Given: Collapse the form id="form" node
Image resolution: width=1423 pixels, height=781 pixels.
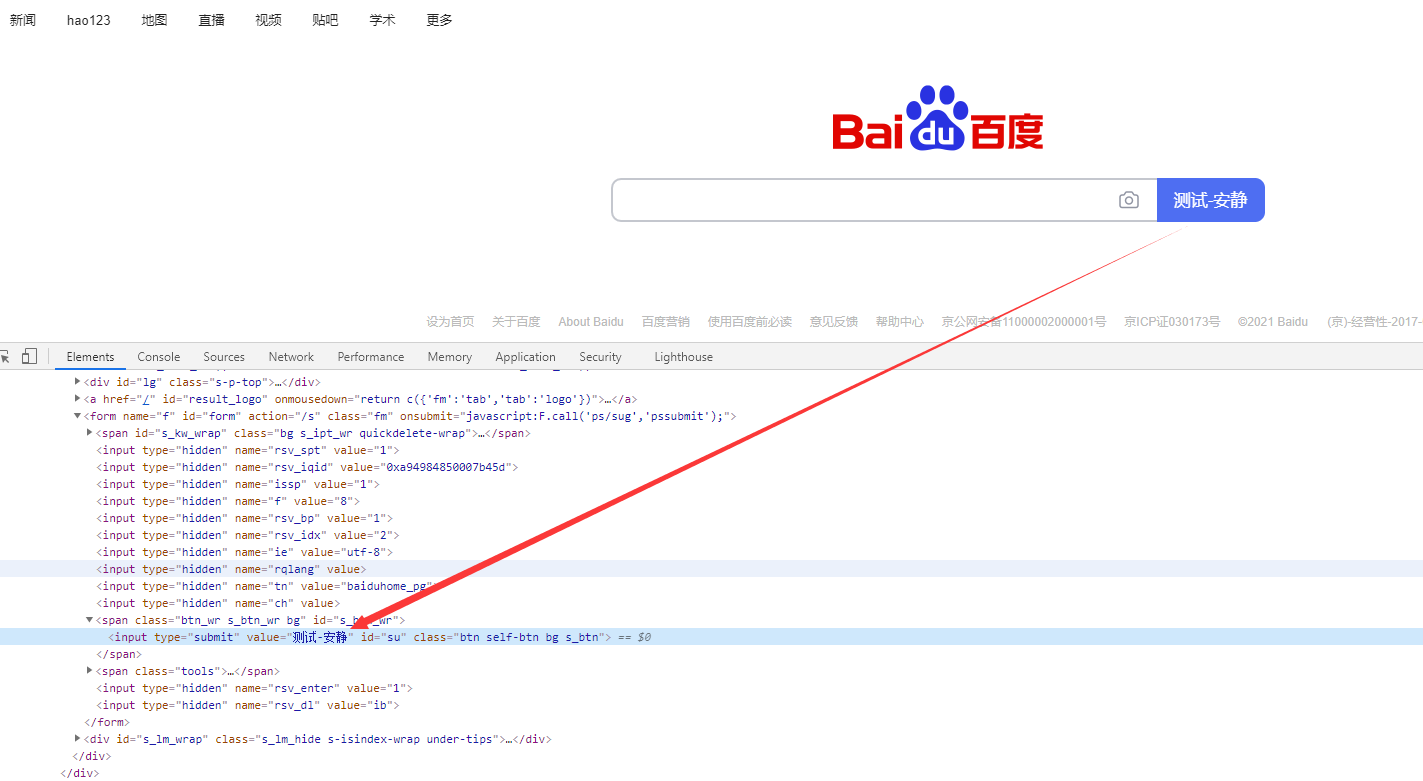Looking at the screenshot, I should (78, 416).
